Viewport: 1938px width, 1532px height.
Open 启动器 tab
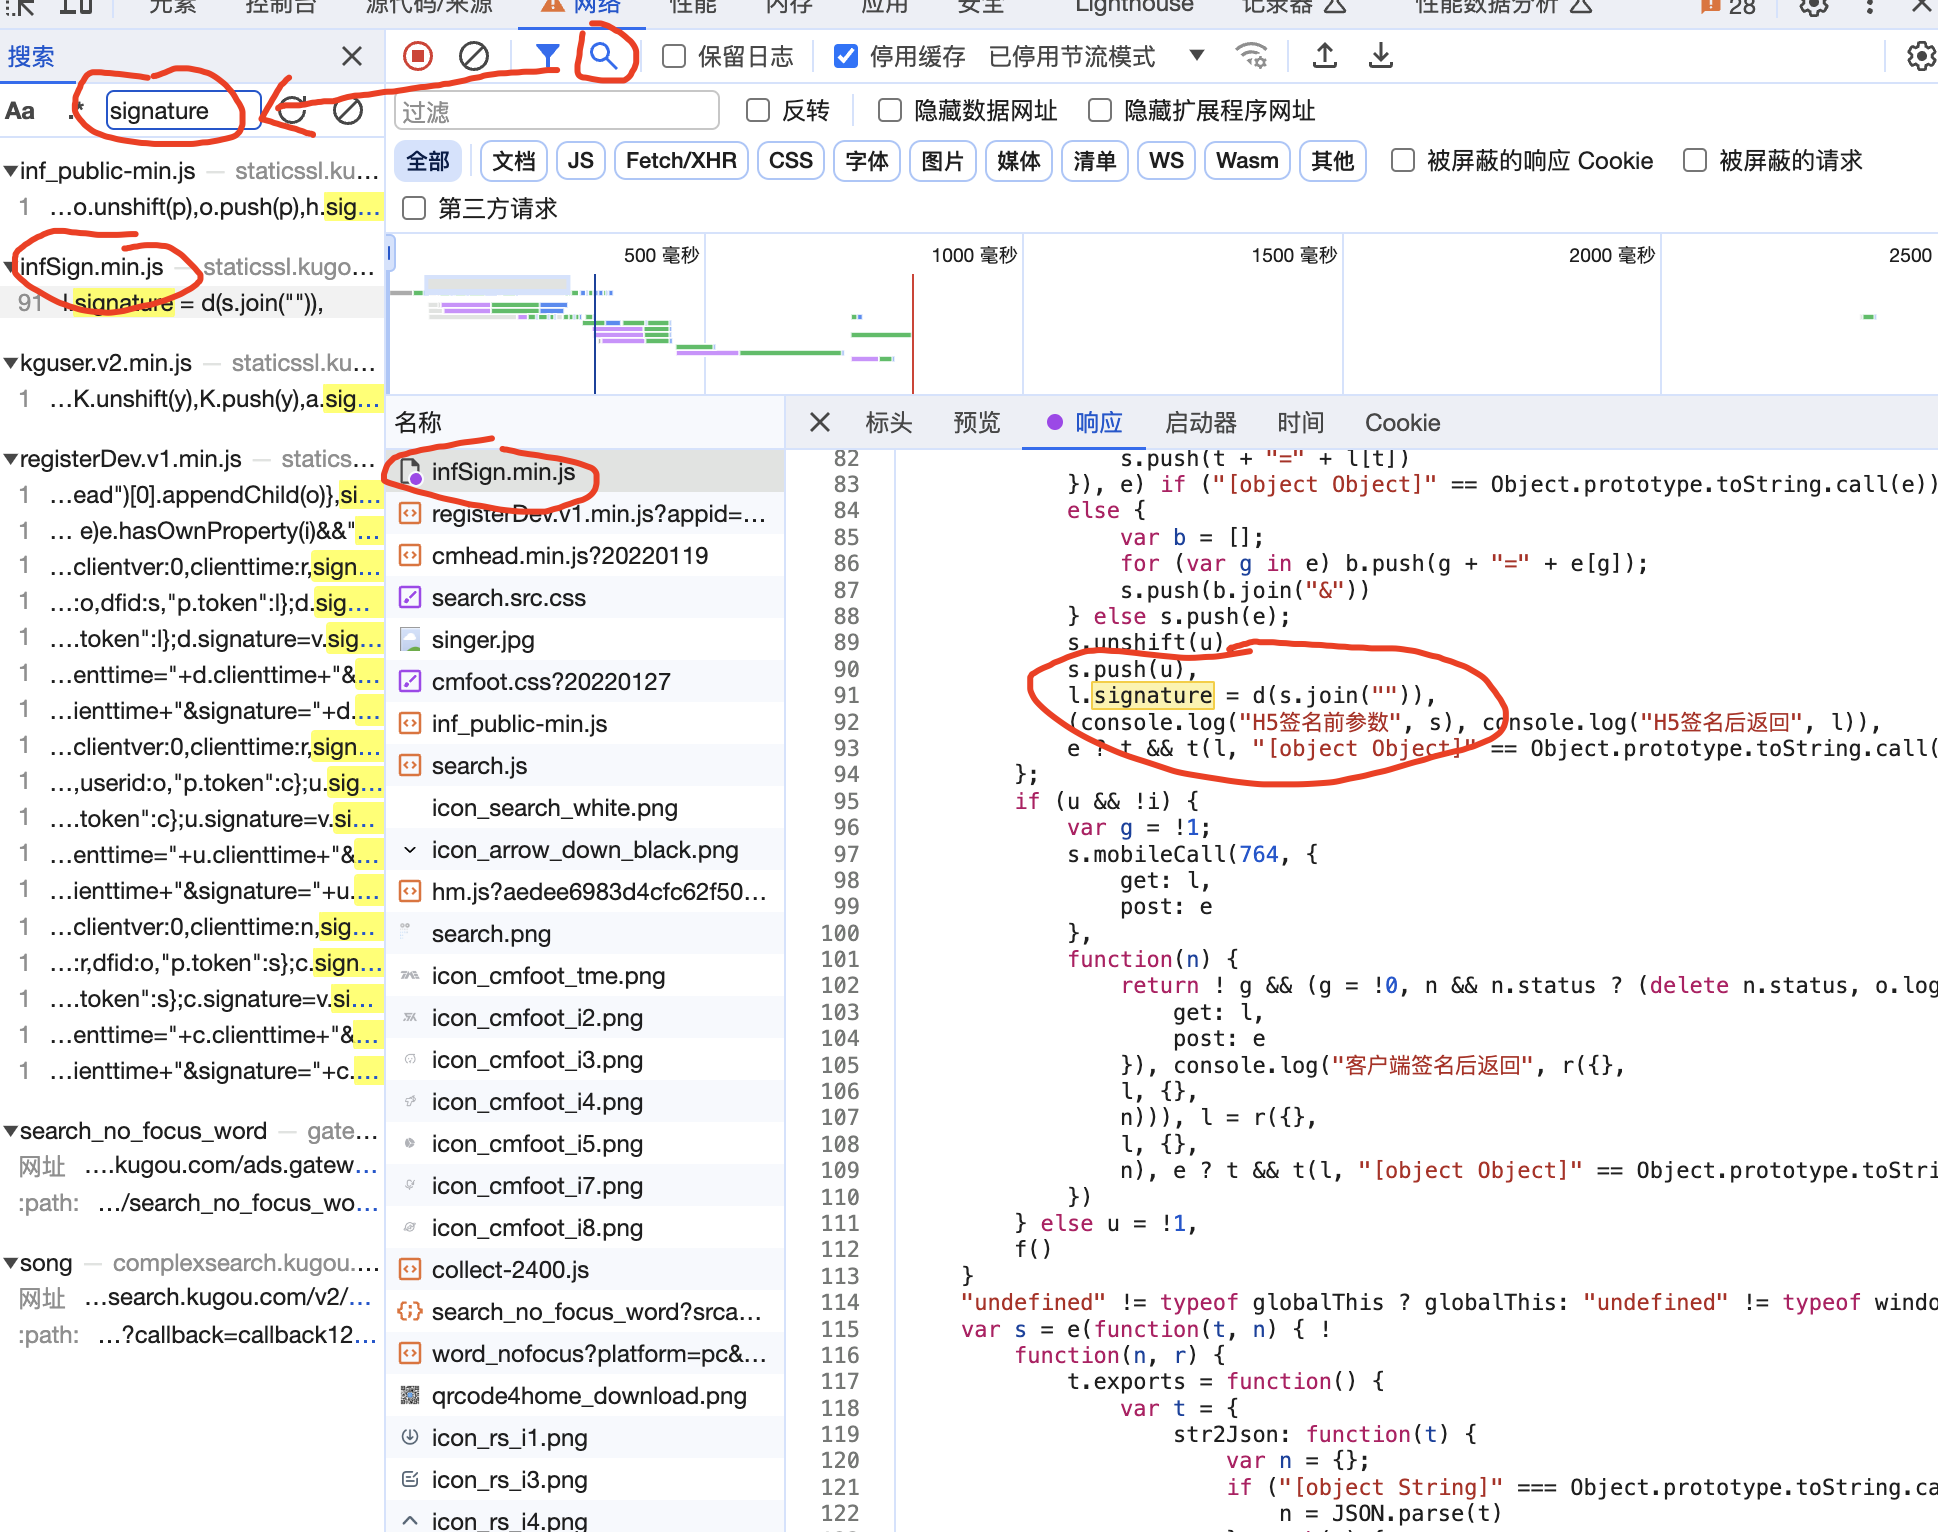pyautogui.click(x=1201, y=423)
